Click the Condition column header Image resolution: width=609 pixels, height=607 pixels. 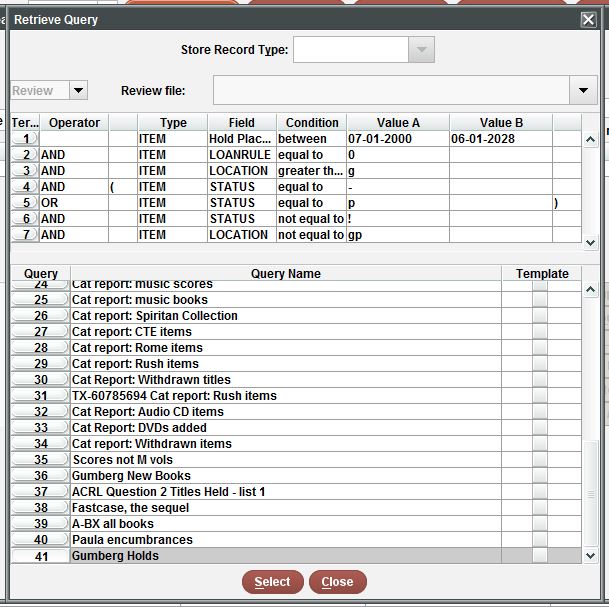point(312,123)
